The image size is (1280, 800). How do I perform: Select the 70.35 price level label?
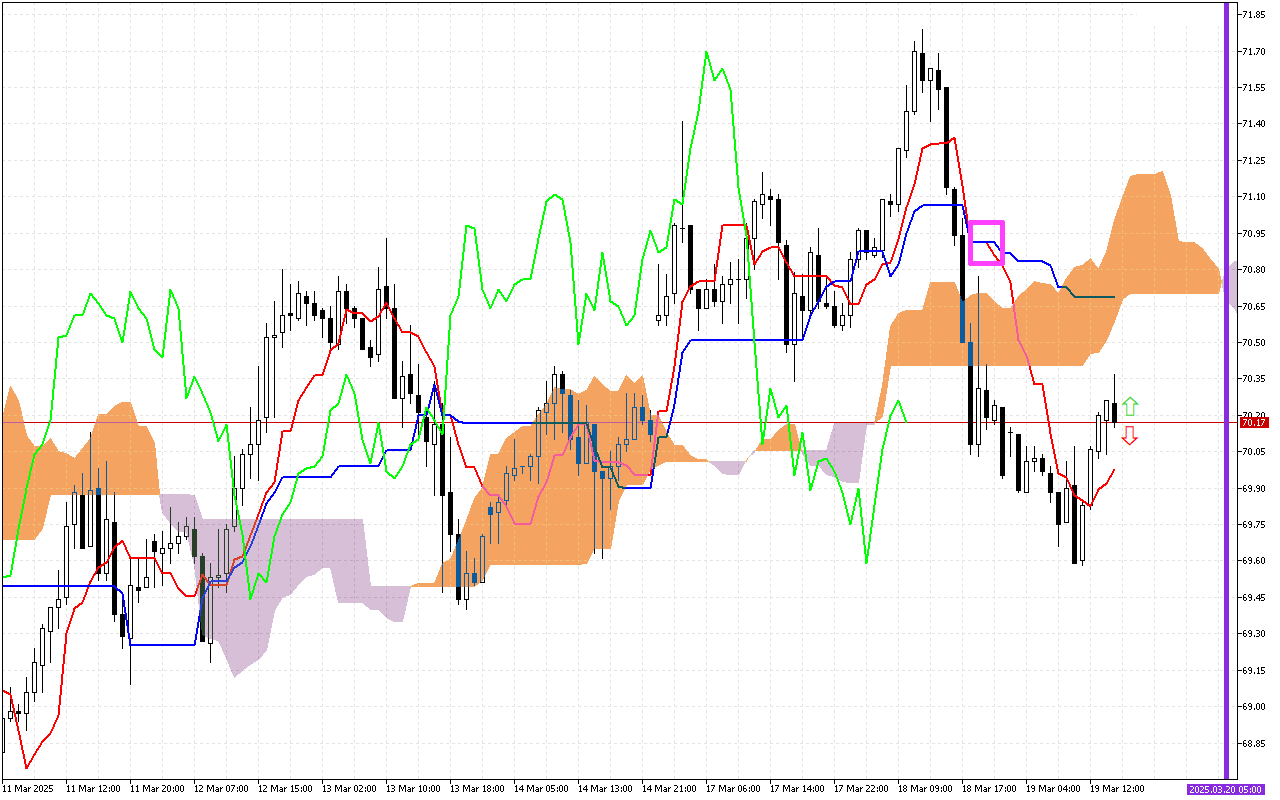tap(1253, 379)
